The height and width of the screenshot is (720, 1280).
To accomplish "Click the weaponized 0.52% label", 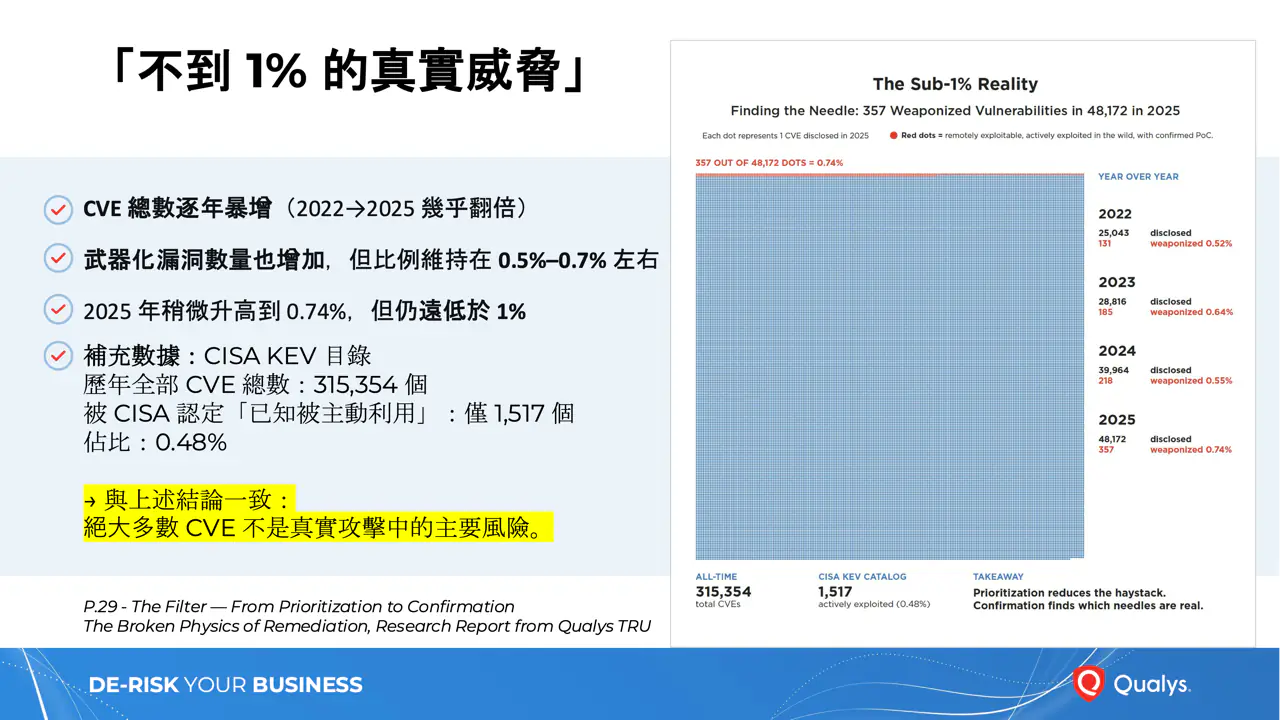I will click(x=1191, y=244).
